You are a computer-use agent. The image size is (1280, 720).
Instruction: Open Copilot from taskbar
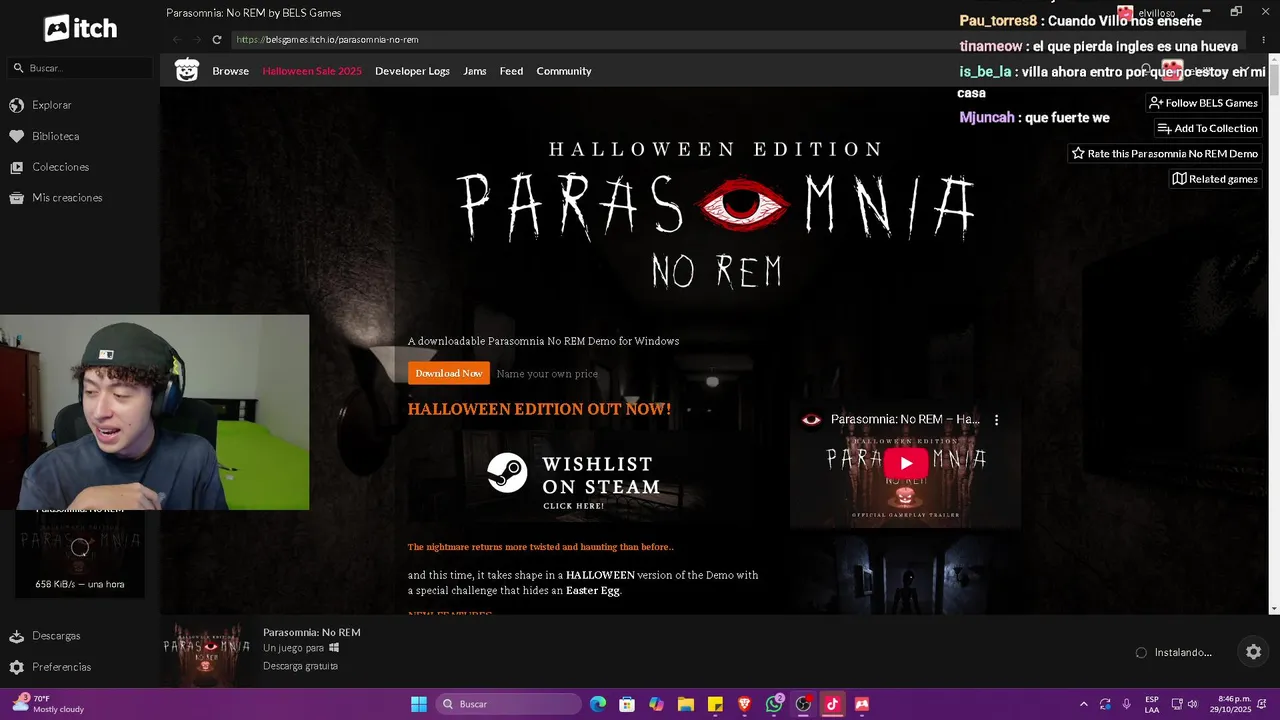[656, 704]
